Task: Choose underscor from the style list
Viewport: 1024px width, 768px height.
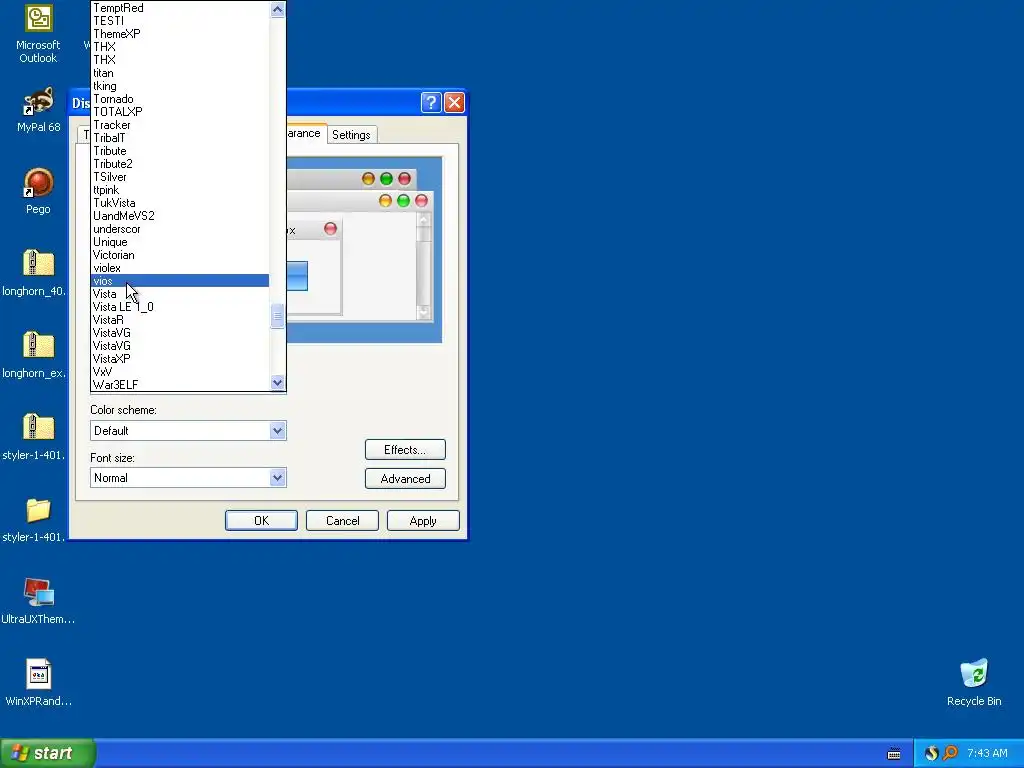Action: point(180,229)
